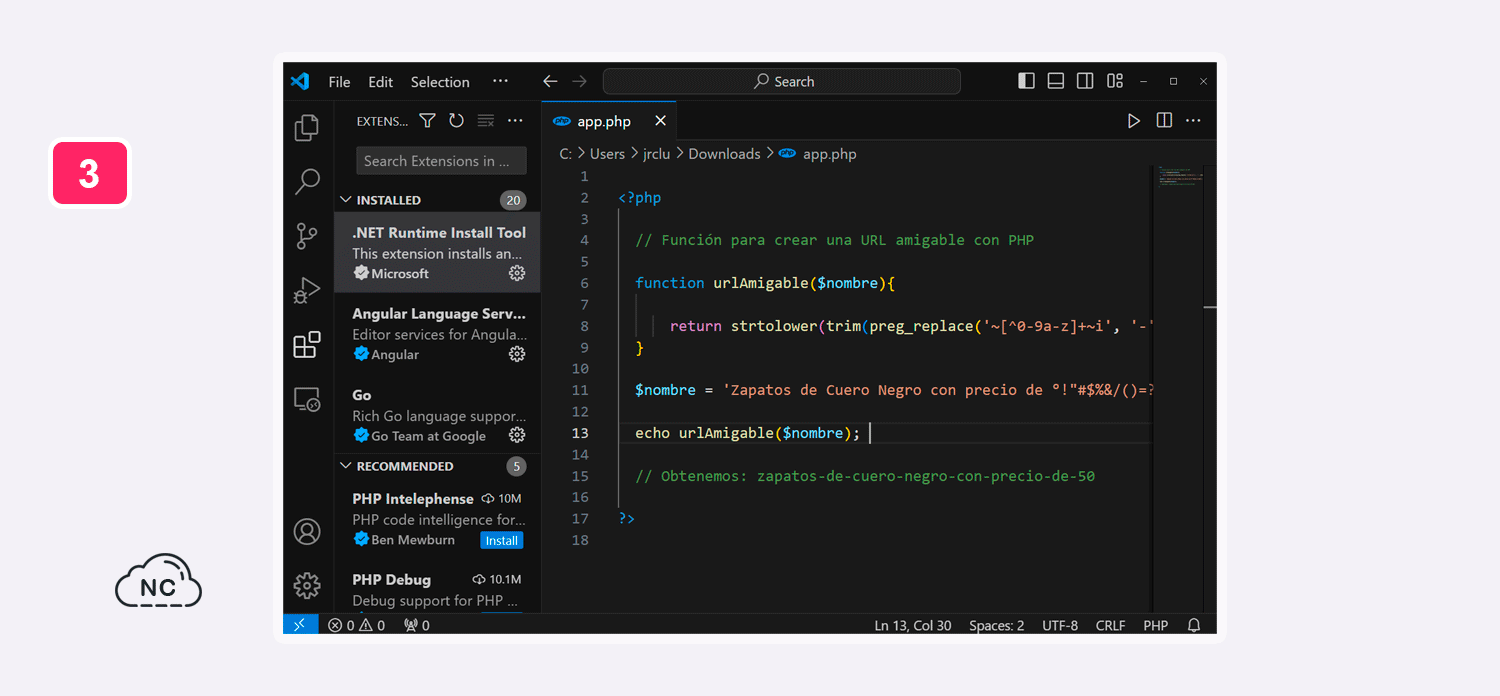
Task: Click the filter extensions funnel icon
Action: pyautogui.click(x=427, y=121)
